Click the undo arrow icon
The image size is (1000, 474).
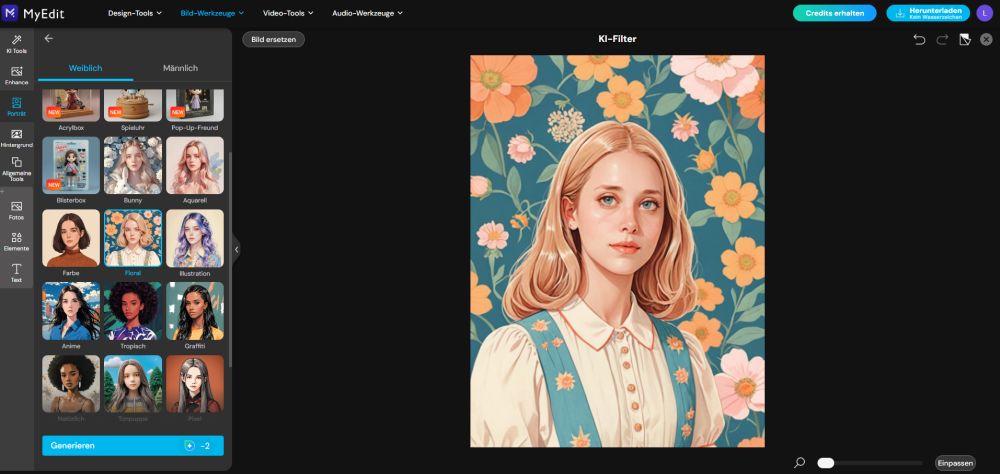[x=919, y=39]
